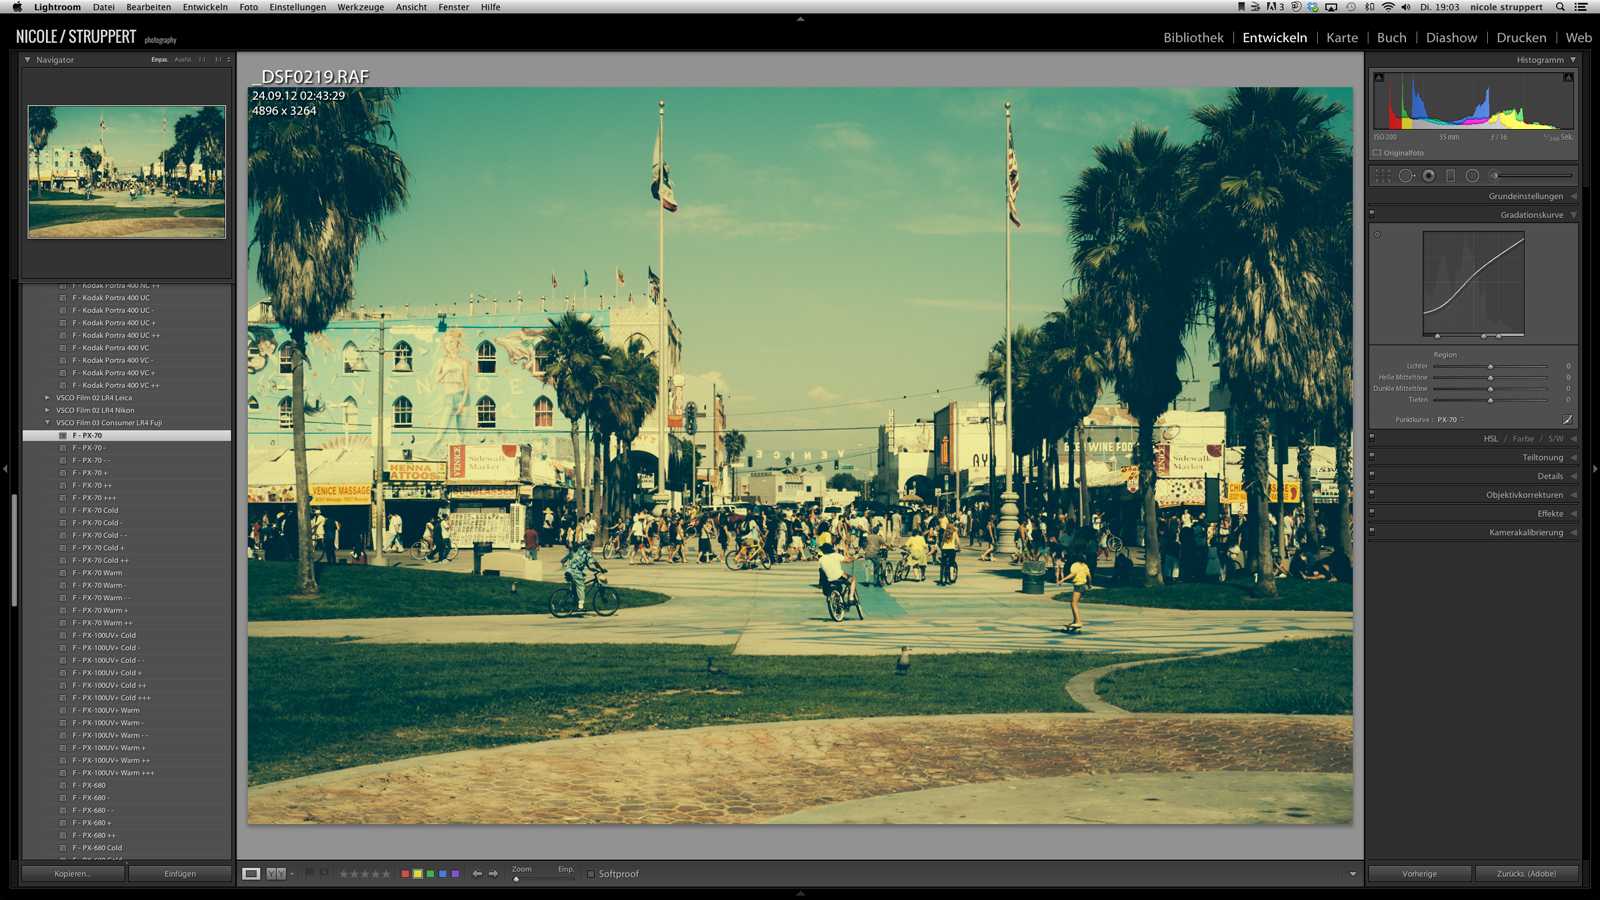Open AirPlay display menu
Image resolution: width=1600 pixels, height=900 pixels.
click(x=1331, y=7)
